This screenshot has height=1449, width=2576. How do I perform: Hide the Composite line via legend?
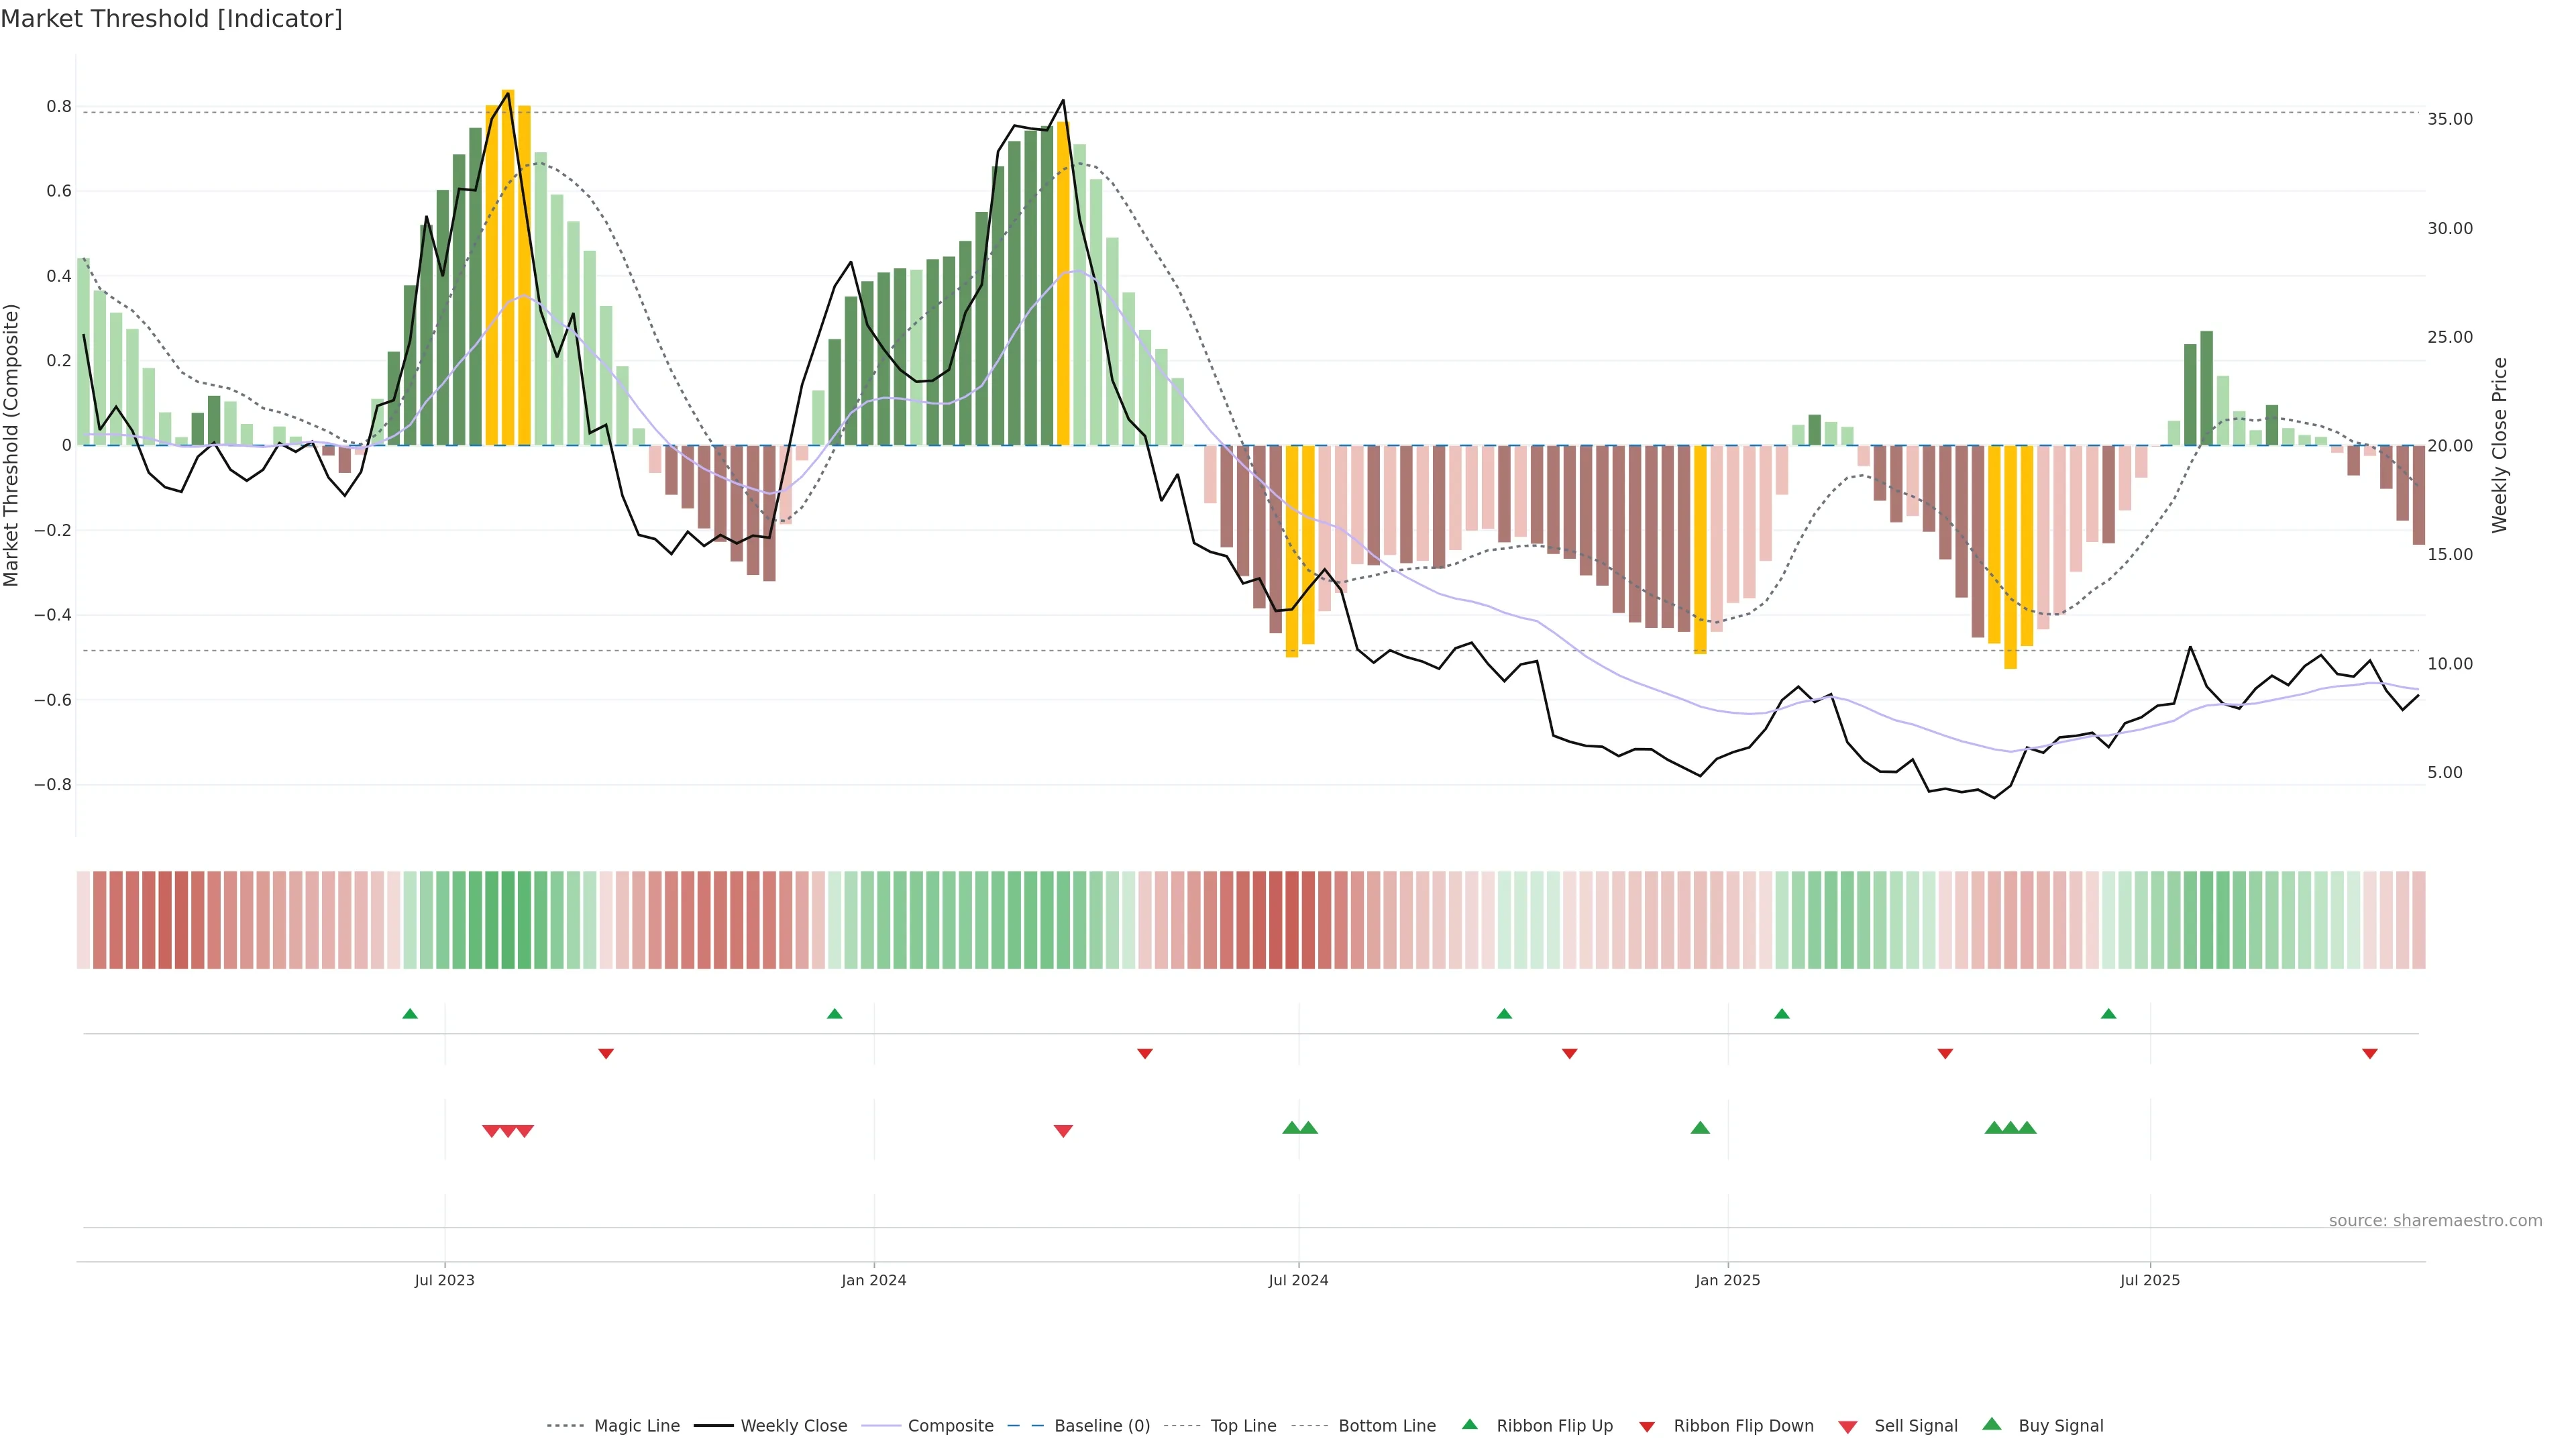click(950, 1426)
